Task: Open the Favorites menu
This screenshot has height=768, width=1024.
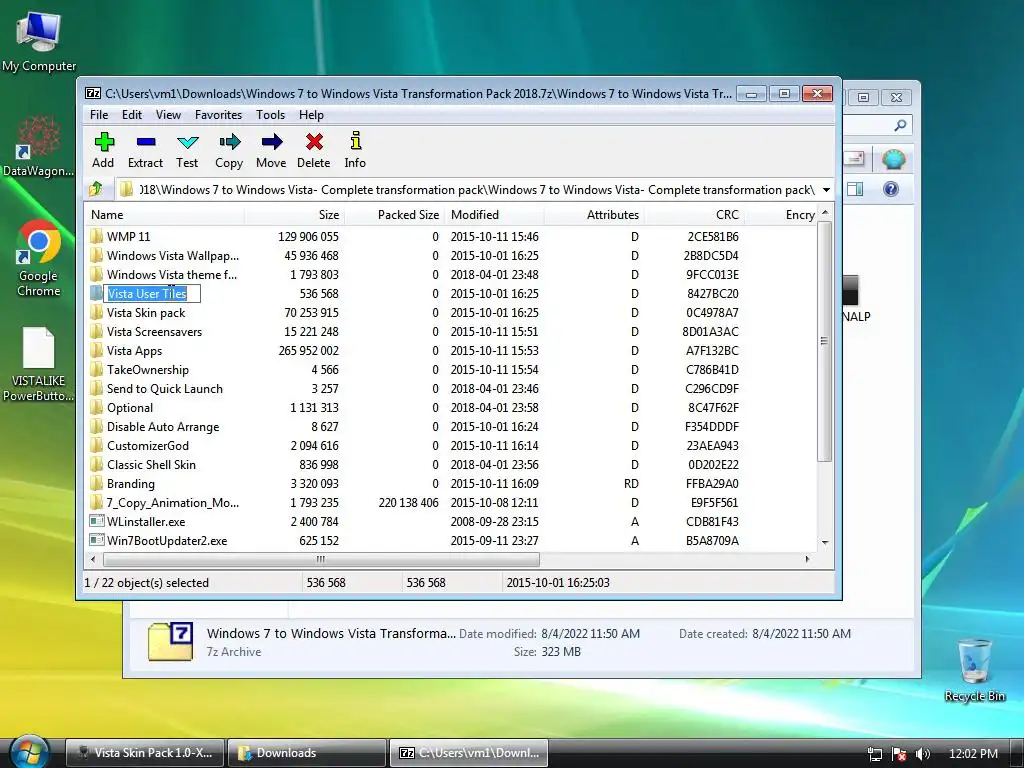Action: [x=218, y=115]
